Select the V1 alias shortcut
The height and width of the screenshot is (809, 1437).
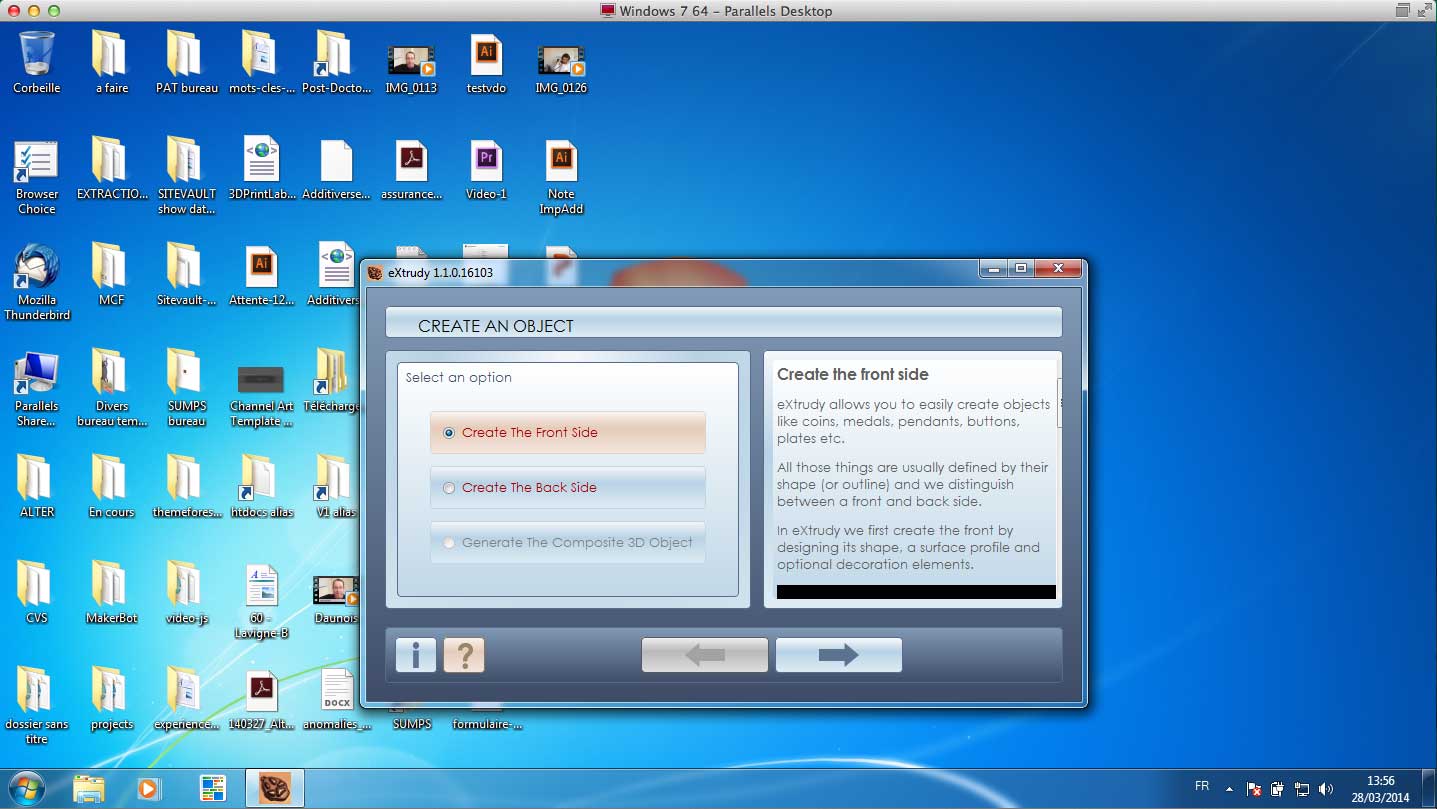point(334,487)
